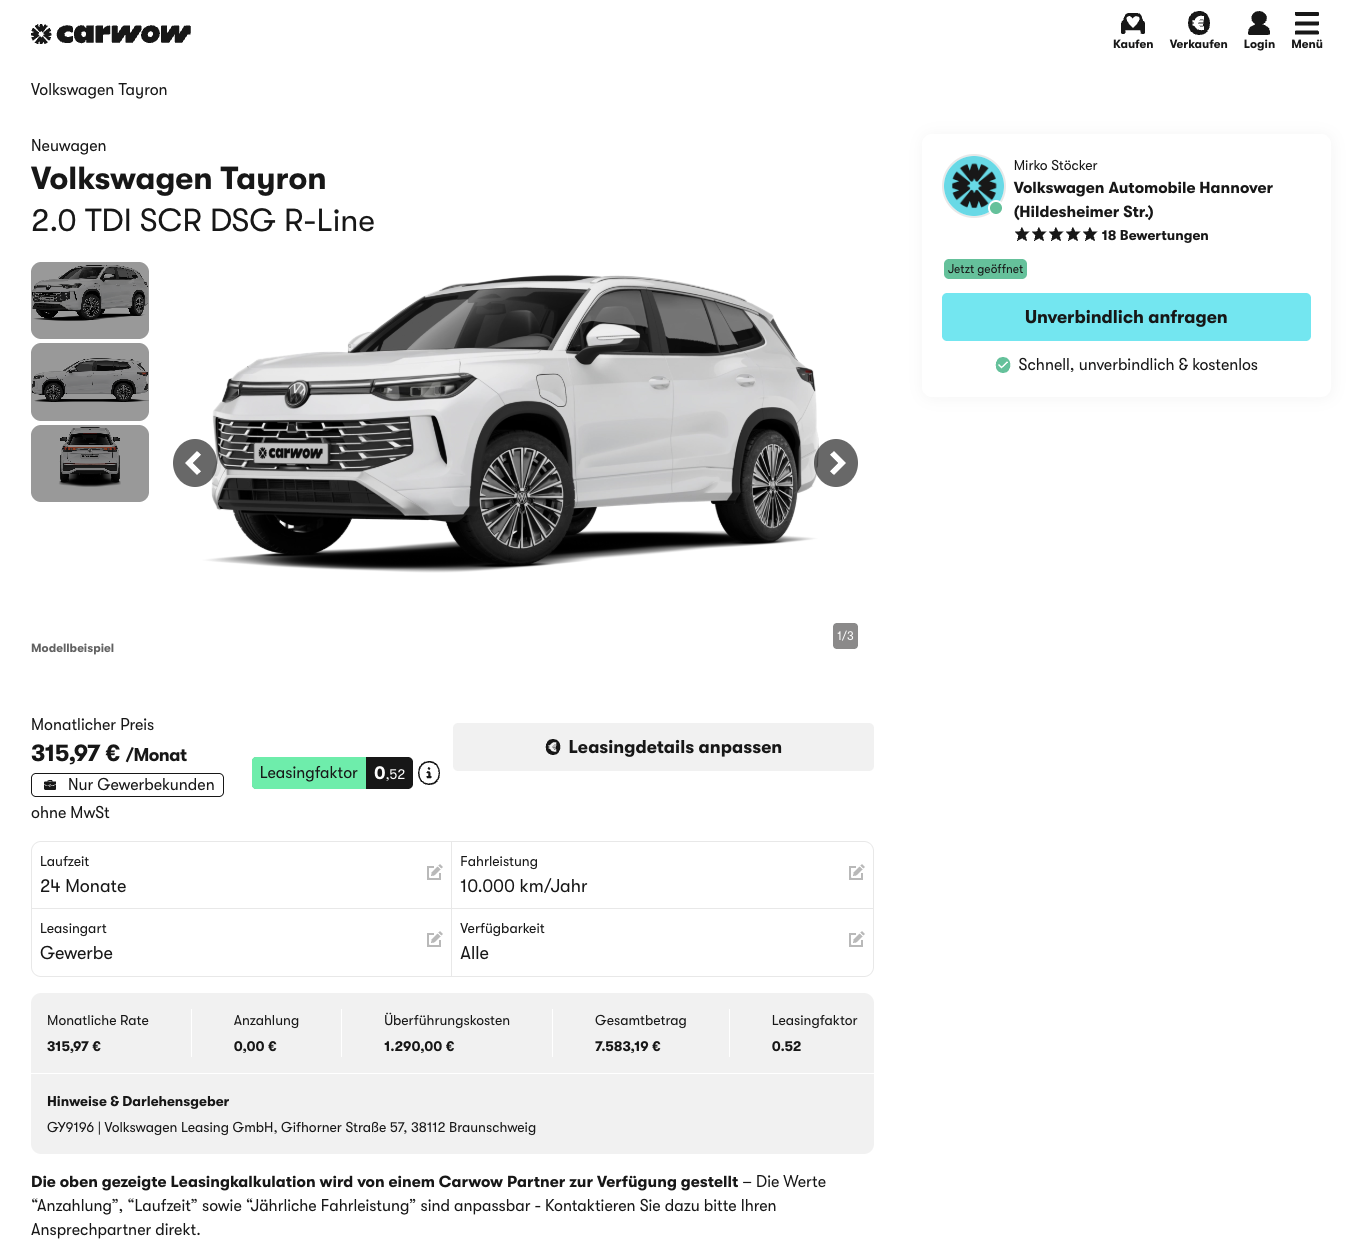
Task: Click the Volkswagen Tayron breadcrumb
Action: 99,90
